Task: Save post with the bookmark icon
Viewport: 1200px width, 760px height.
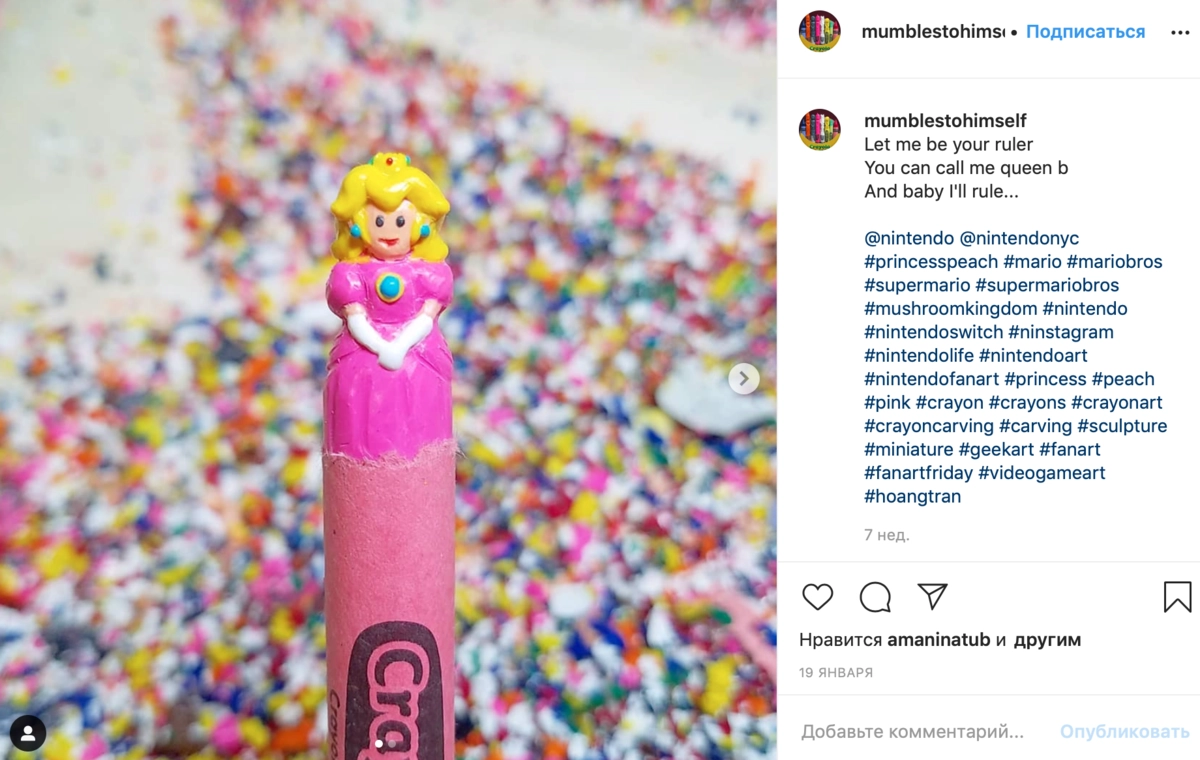Action: point(1178,597)
